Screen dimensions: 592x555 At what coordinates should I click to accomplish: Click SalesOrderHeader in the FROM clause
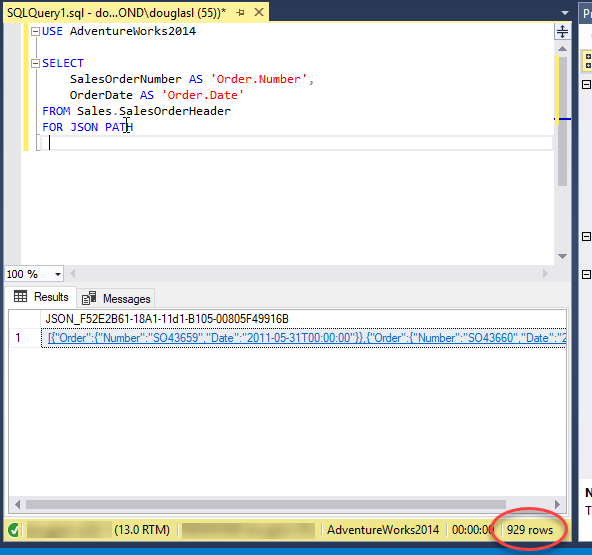(174, 111)
